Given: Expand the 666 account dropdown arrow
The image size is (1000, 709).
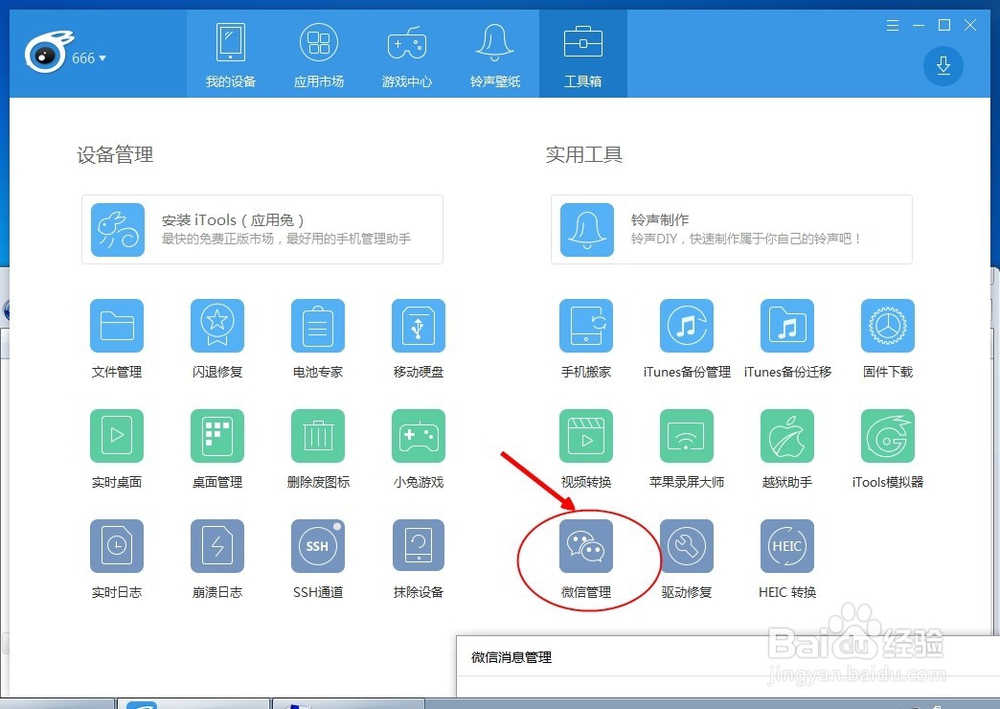Looking at the screenshot, I should coord(103,58).
